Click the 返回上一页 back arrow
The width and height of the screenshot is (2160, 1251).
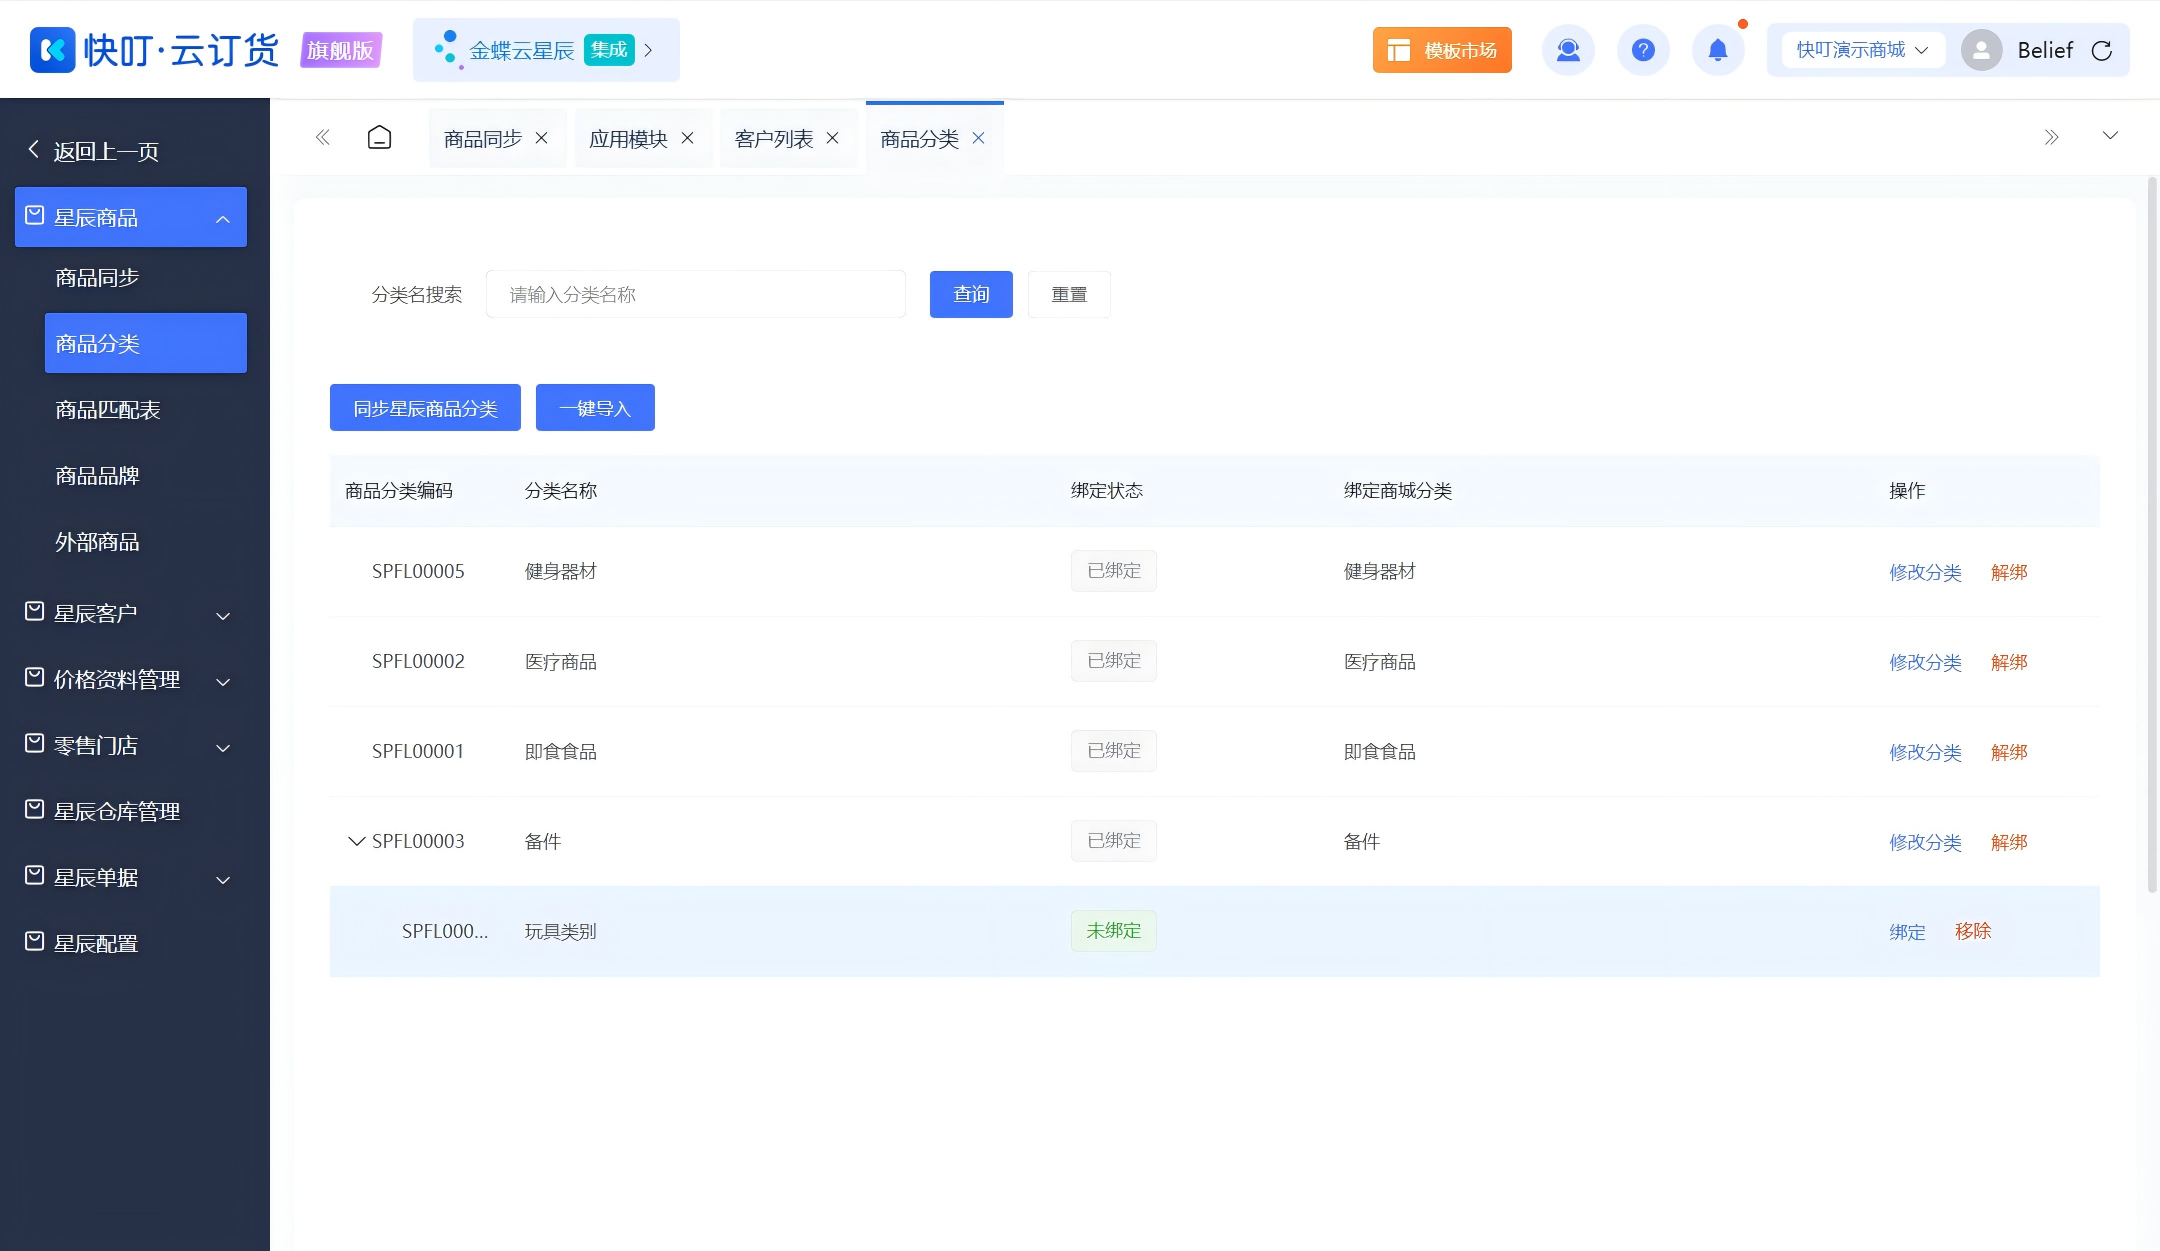[34, 150]
